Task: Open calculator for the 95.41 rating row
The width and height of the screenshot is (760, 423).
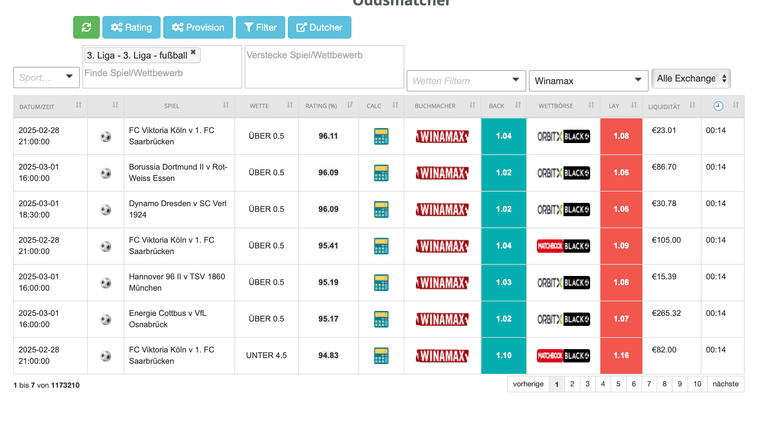Action: click(381, 246)
